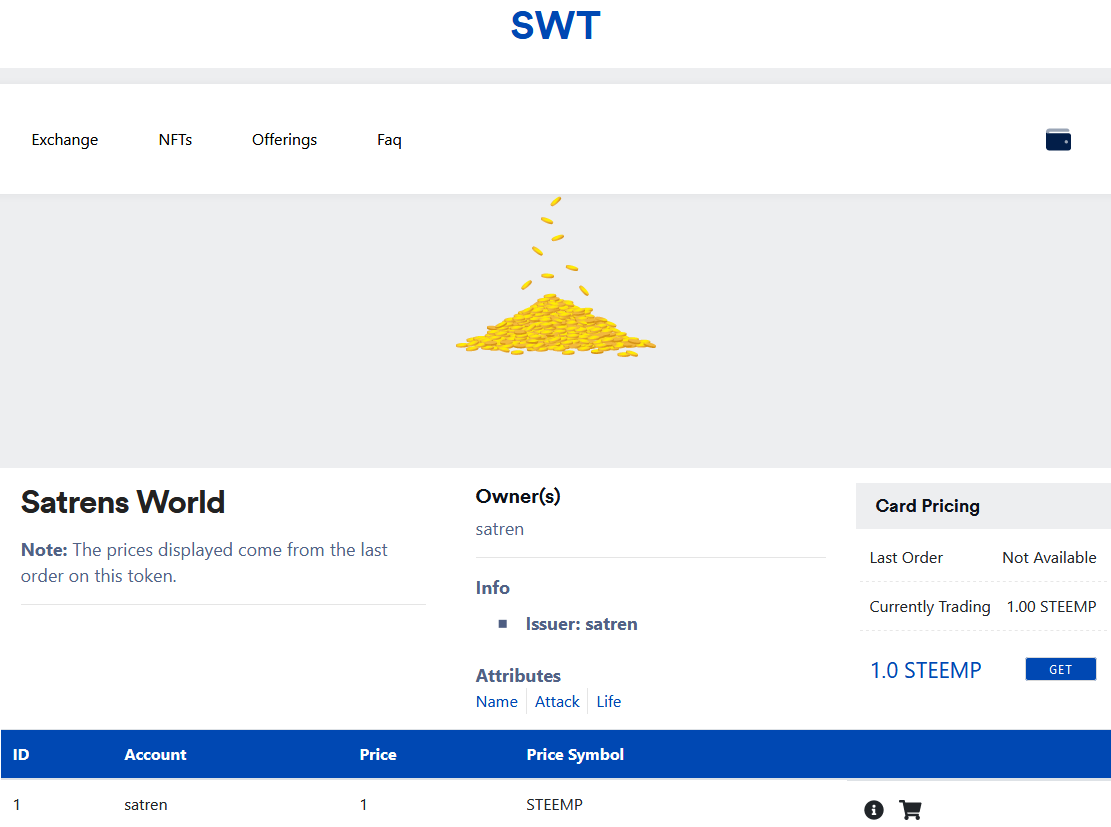
Task: Select the Name attribute link
Action: pyautogui.click(x=497, y=702)
